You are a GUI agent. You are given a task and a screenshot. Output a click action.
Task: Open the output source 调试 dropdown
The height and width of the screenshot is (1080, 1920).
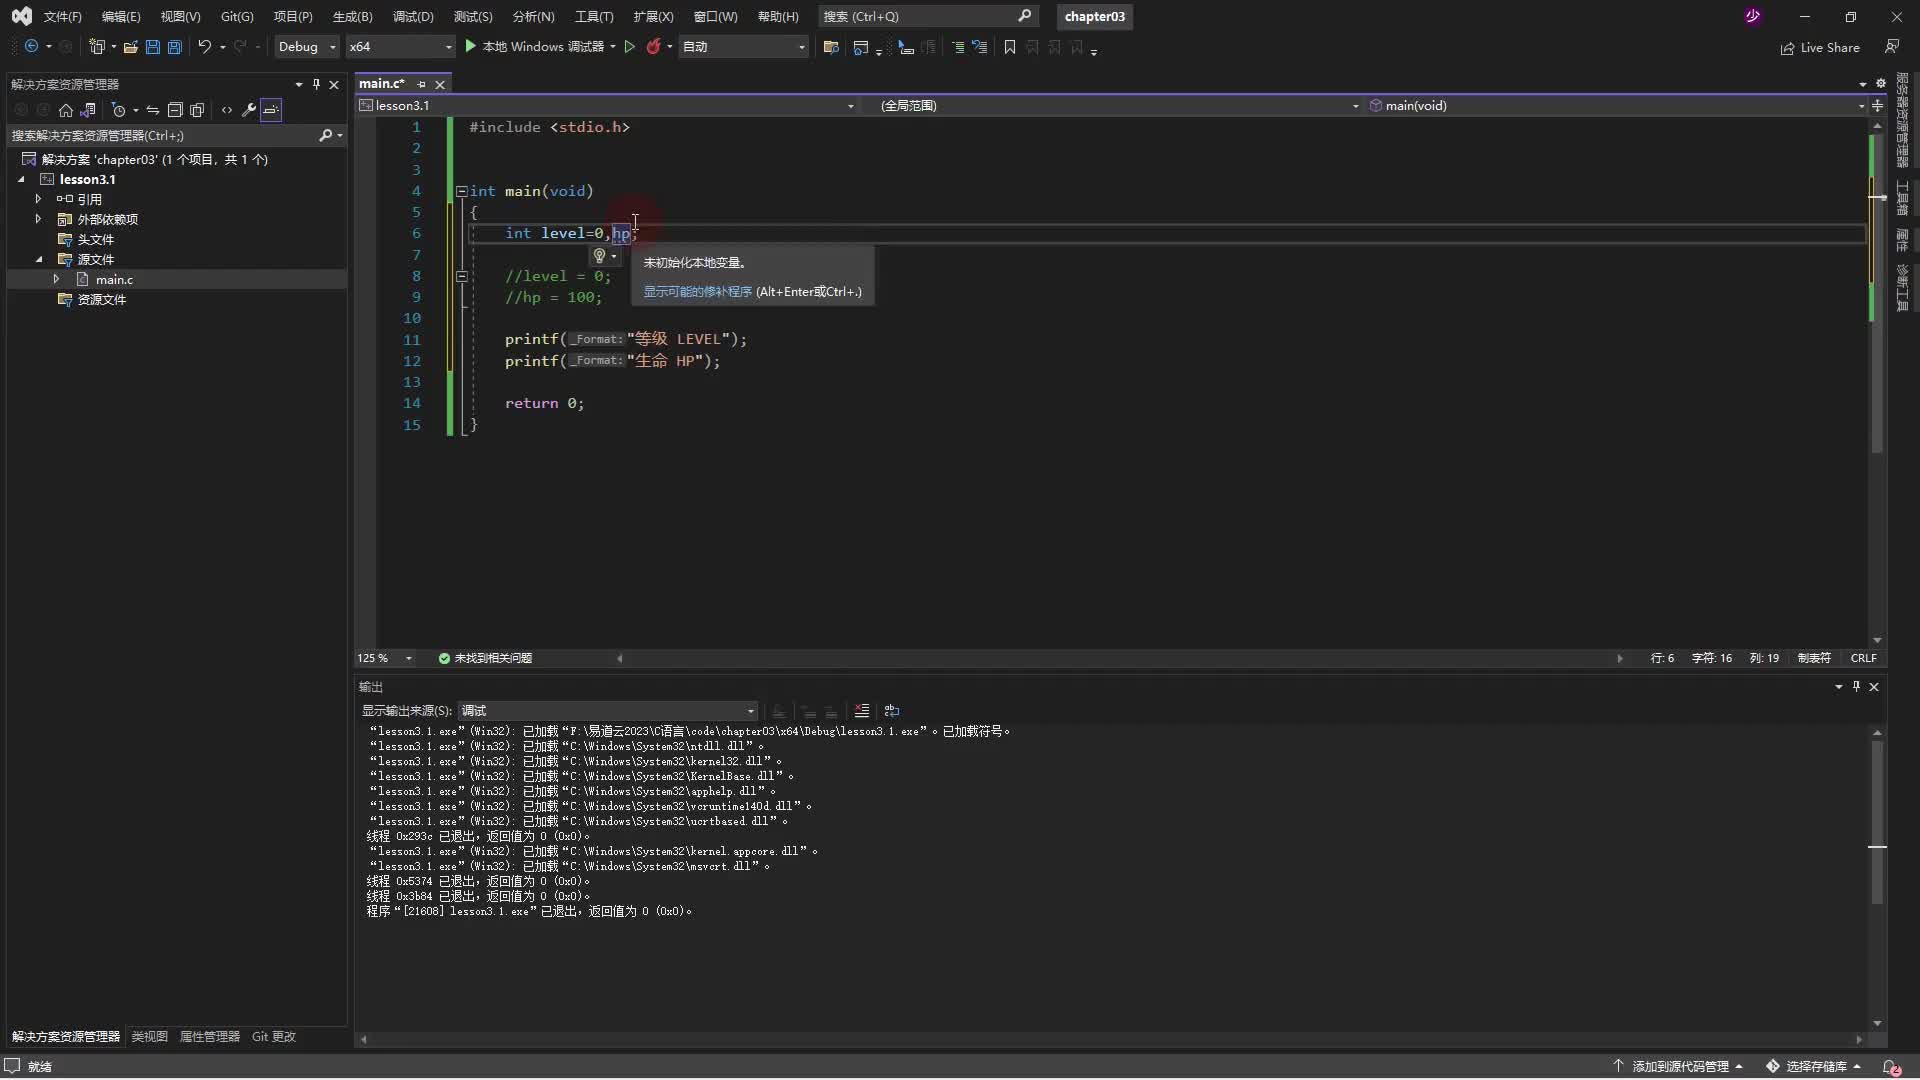pos(607,711)
